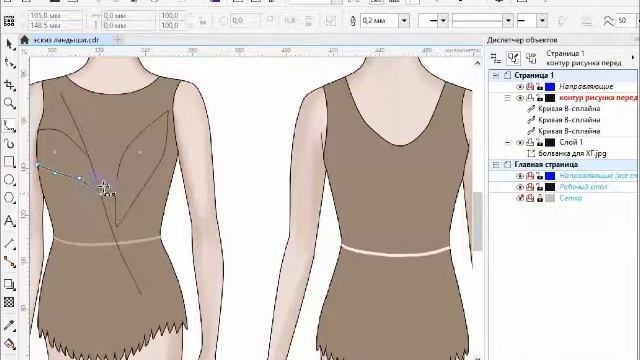Select the Parallel Dimension tool
The width and height of the screenshot is (640, 360).
[9, 244]
